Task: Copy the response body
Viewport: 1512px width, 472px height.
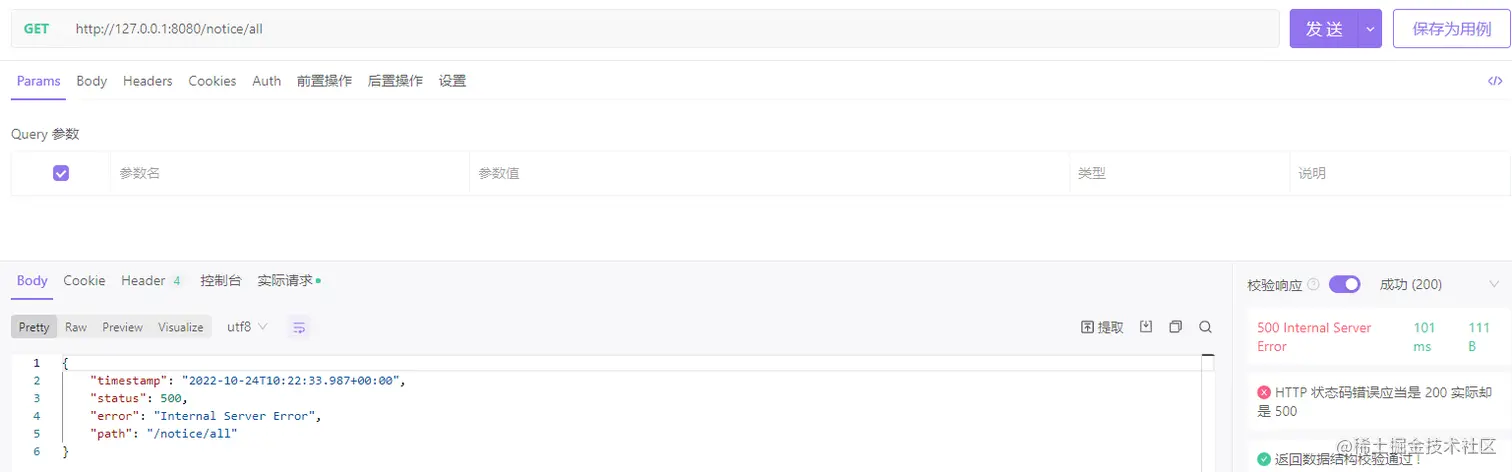Action: 1175,327
